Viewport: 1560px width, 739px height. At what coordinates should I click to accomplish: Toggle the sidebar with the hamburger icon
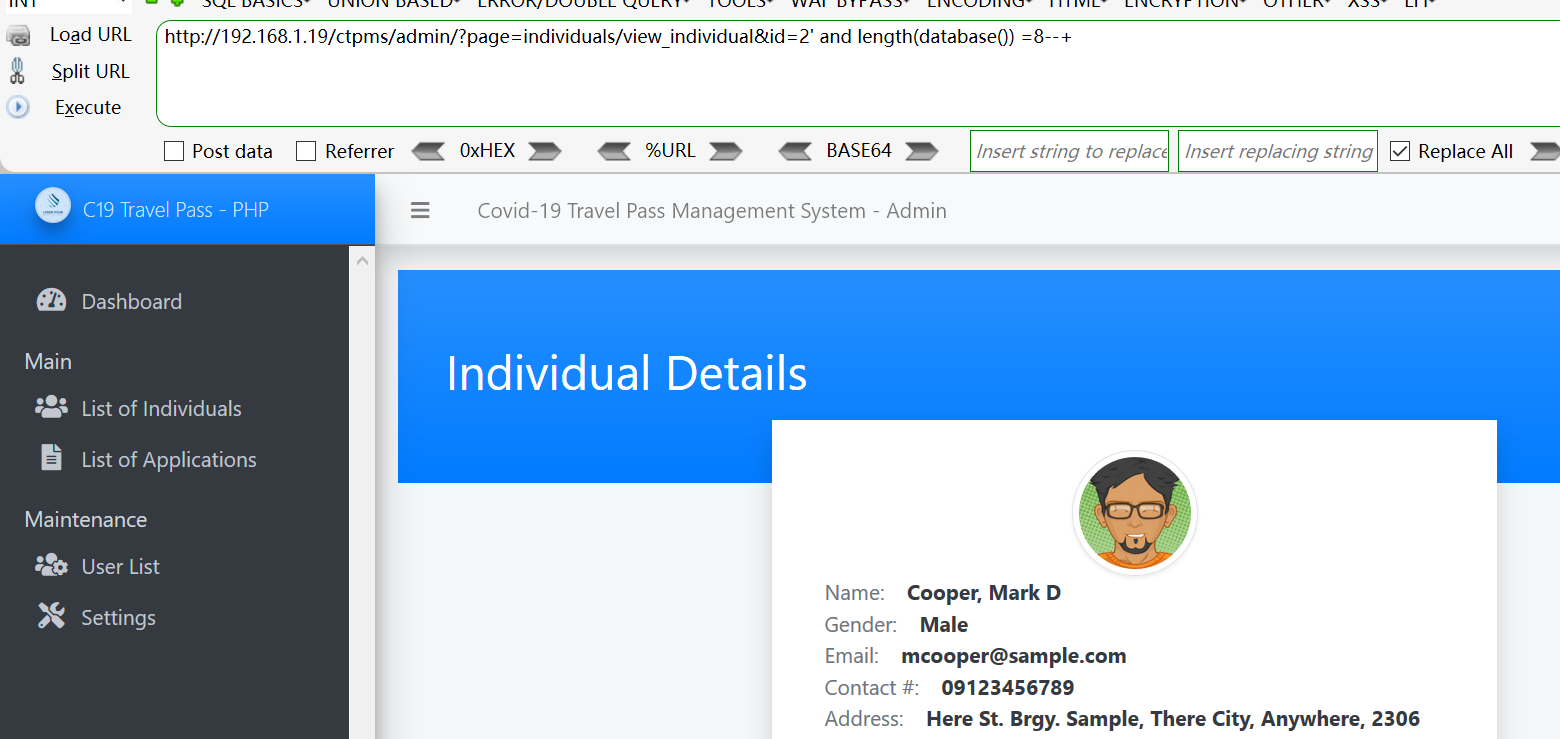click(x=420, y=210)
